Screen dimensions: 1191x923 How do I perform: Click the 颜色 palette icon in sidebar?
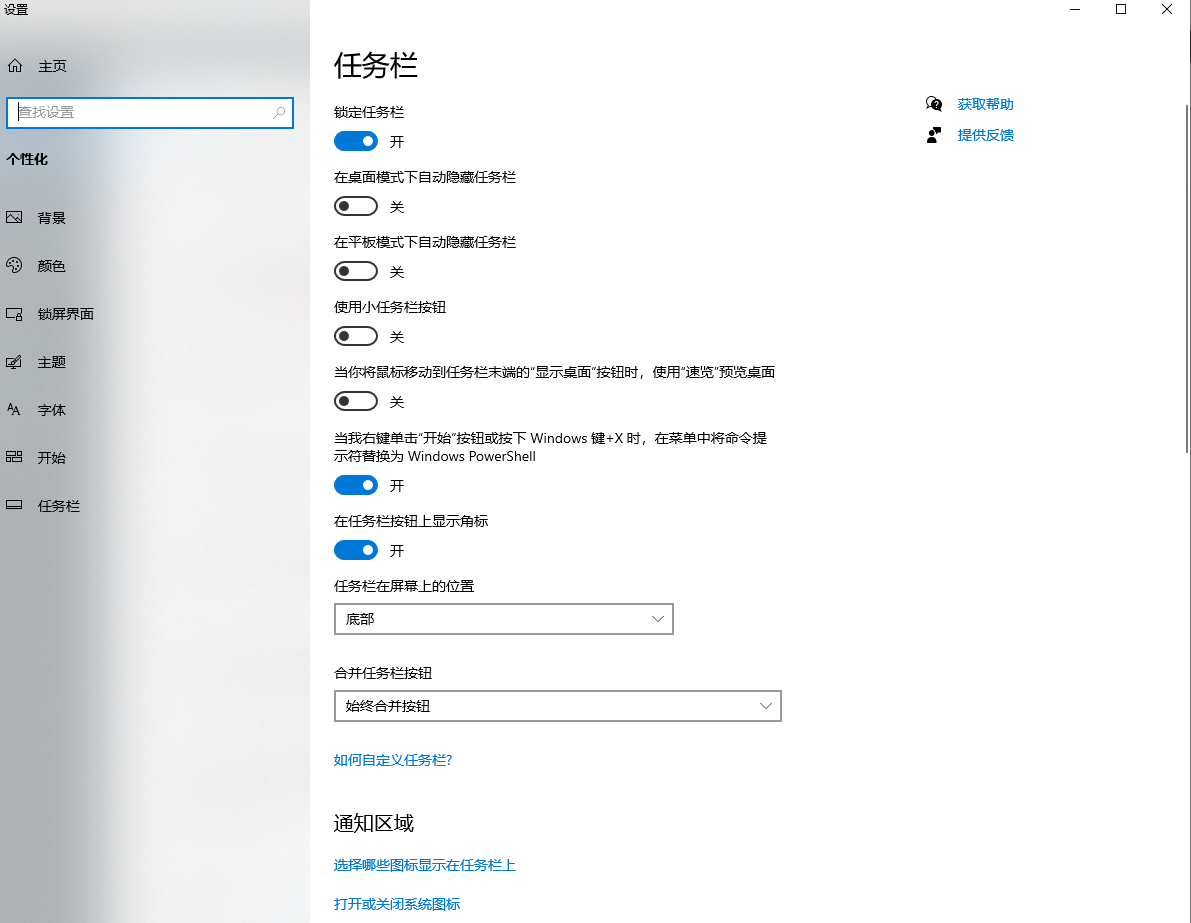point(14,266)
